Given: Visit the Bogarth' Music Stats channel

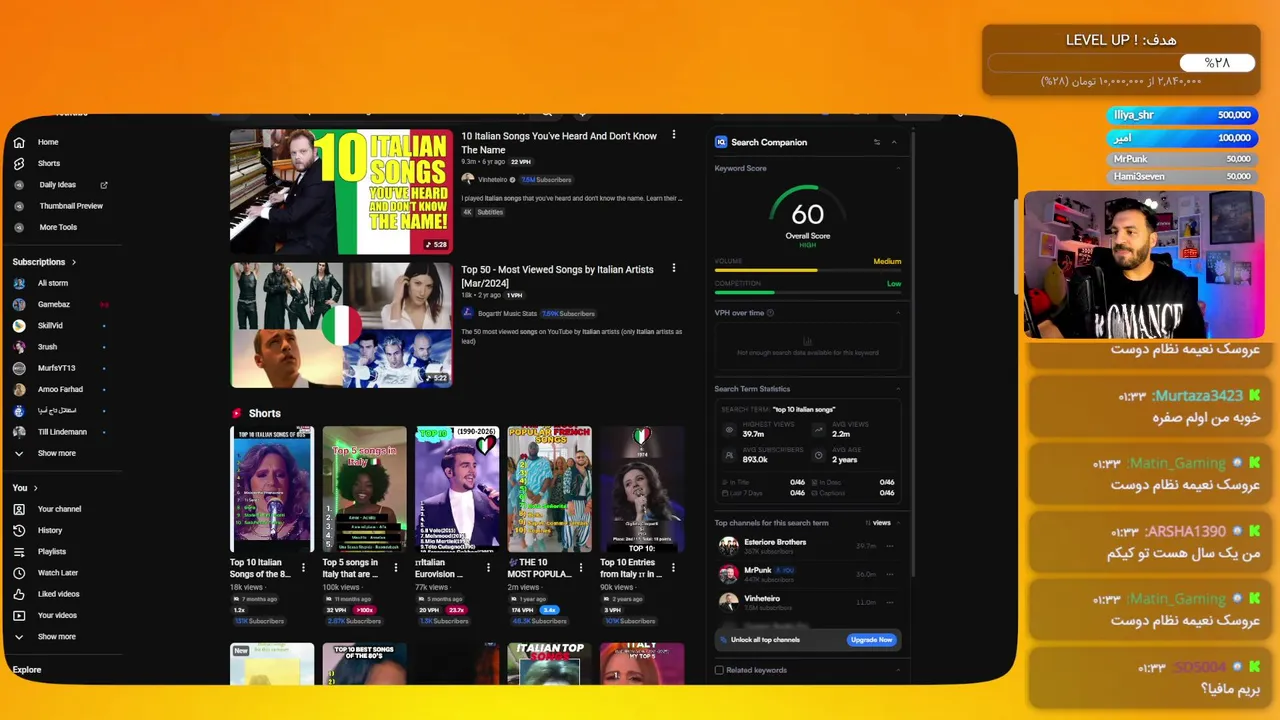Looking at the screenshot, I should click(507, 313).
